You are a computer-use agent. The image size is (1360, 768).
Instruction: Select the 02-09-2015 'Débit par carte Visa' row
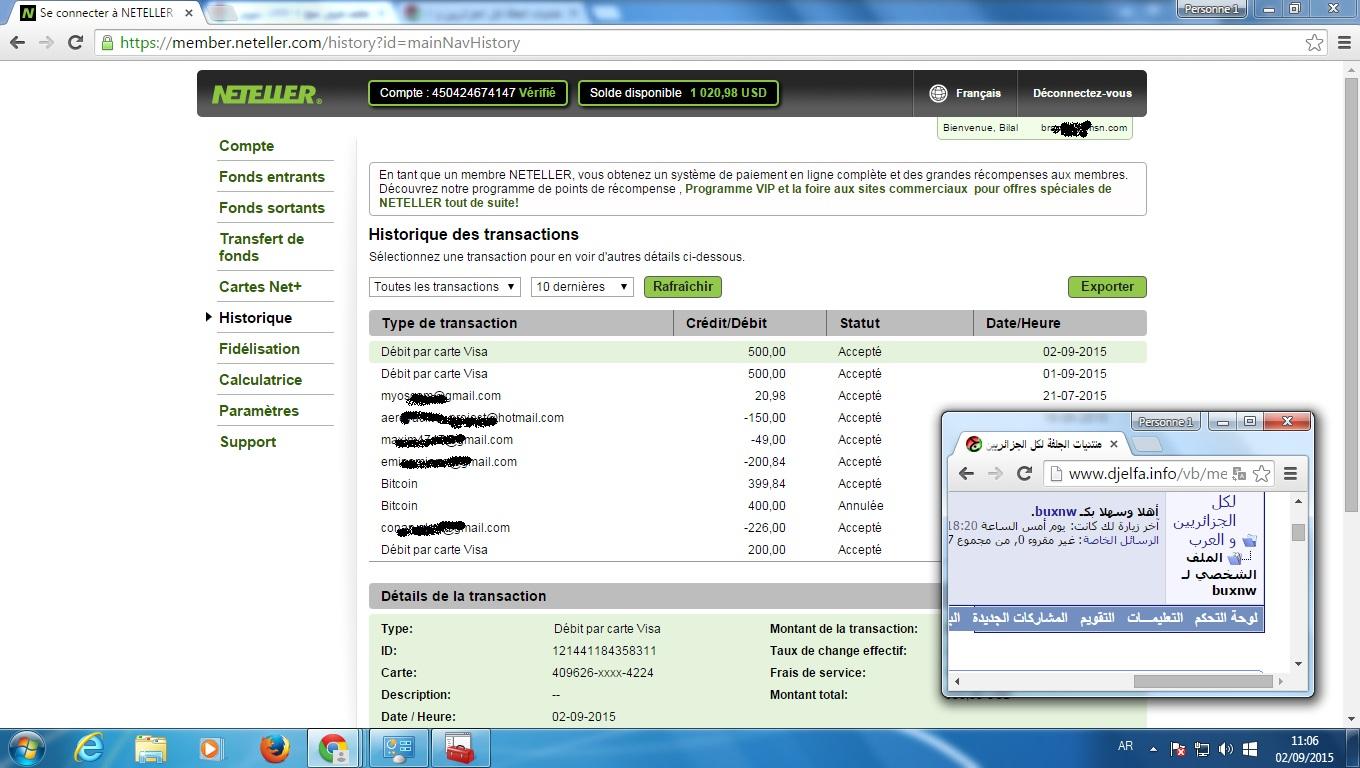coord(757,352)
